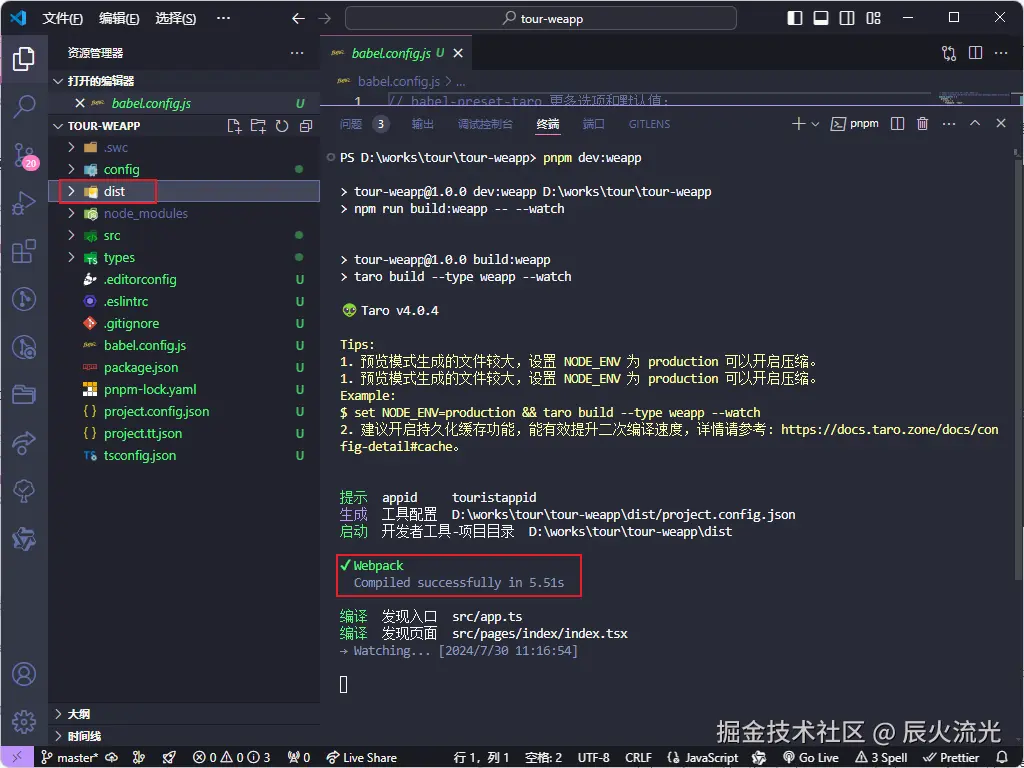
Task: Split the terminal pane
Action: [897, 123]
